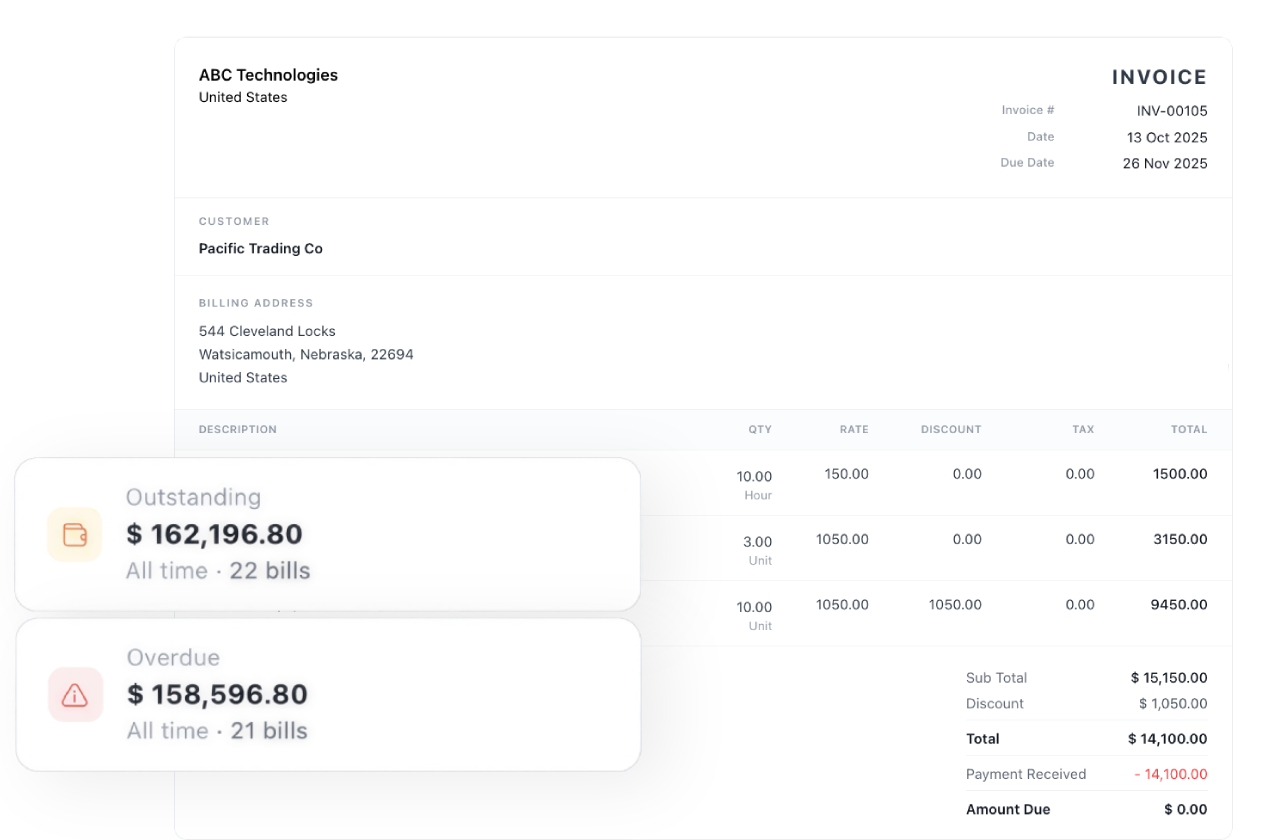Click the Overdue amount $158,596.80
This screenshot has width=1262, height=840.
(218, 694)
